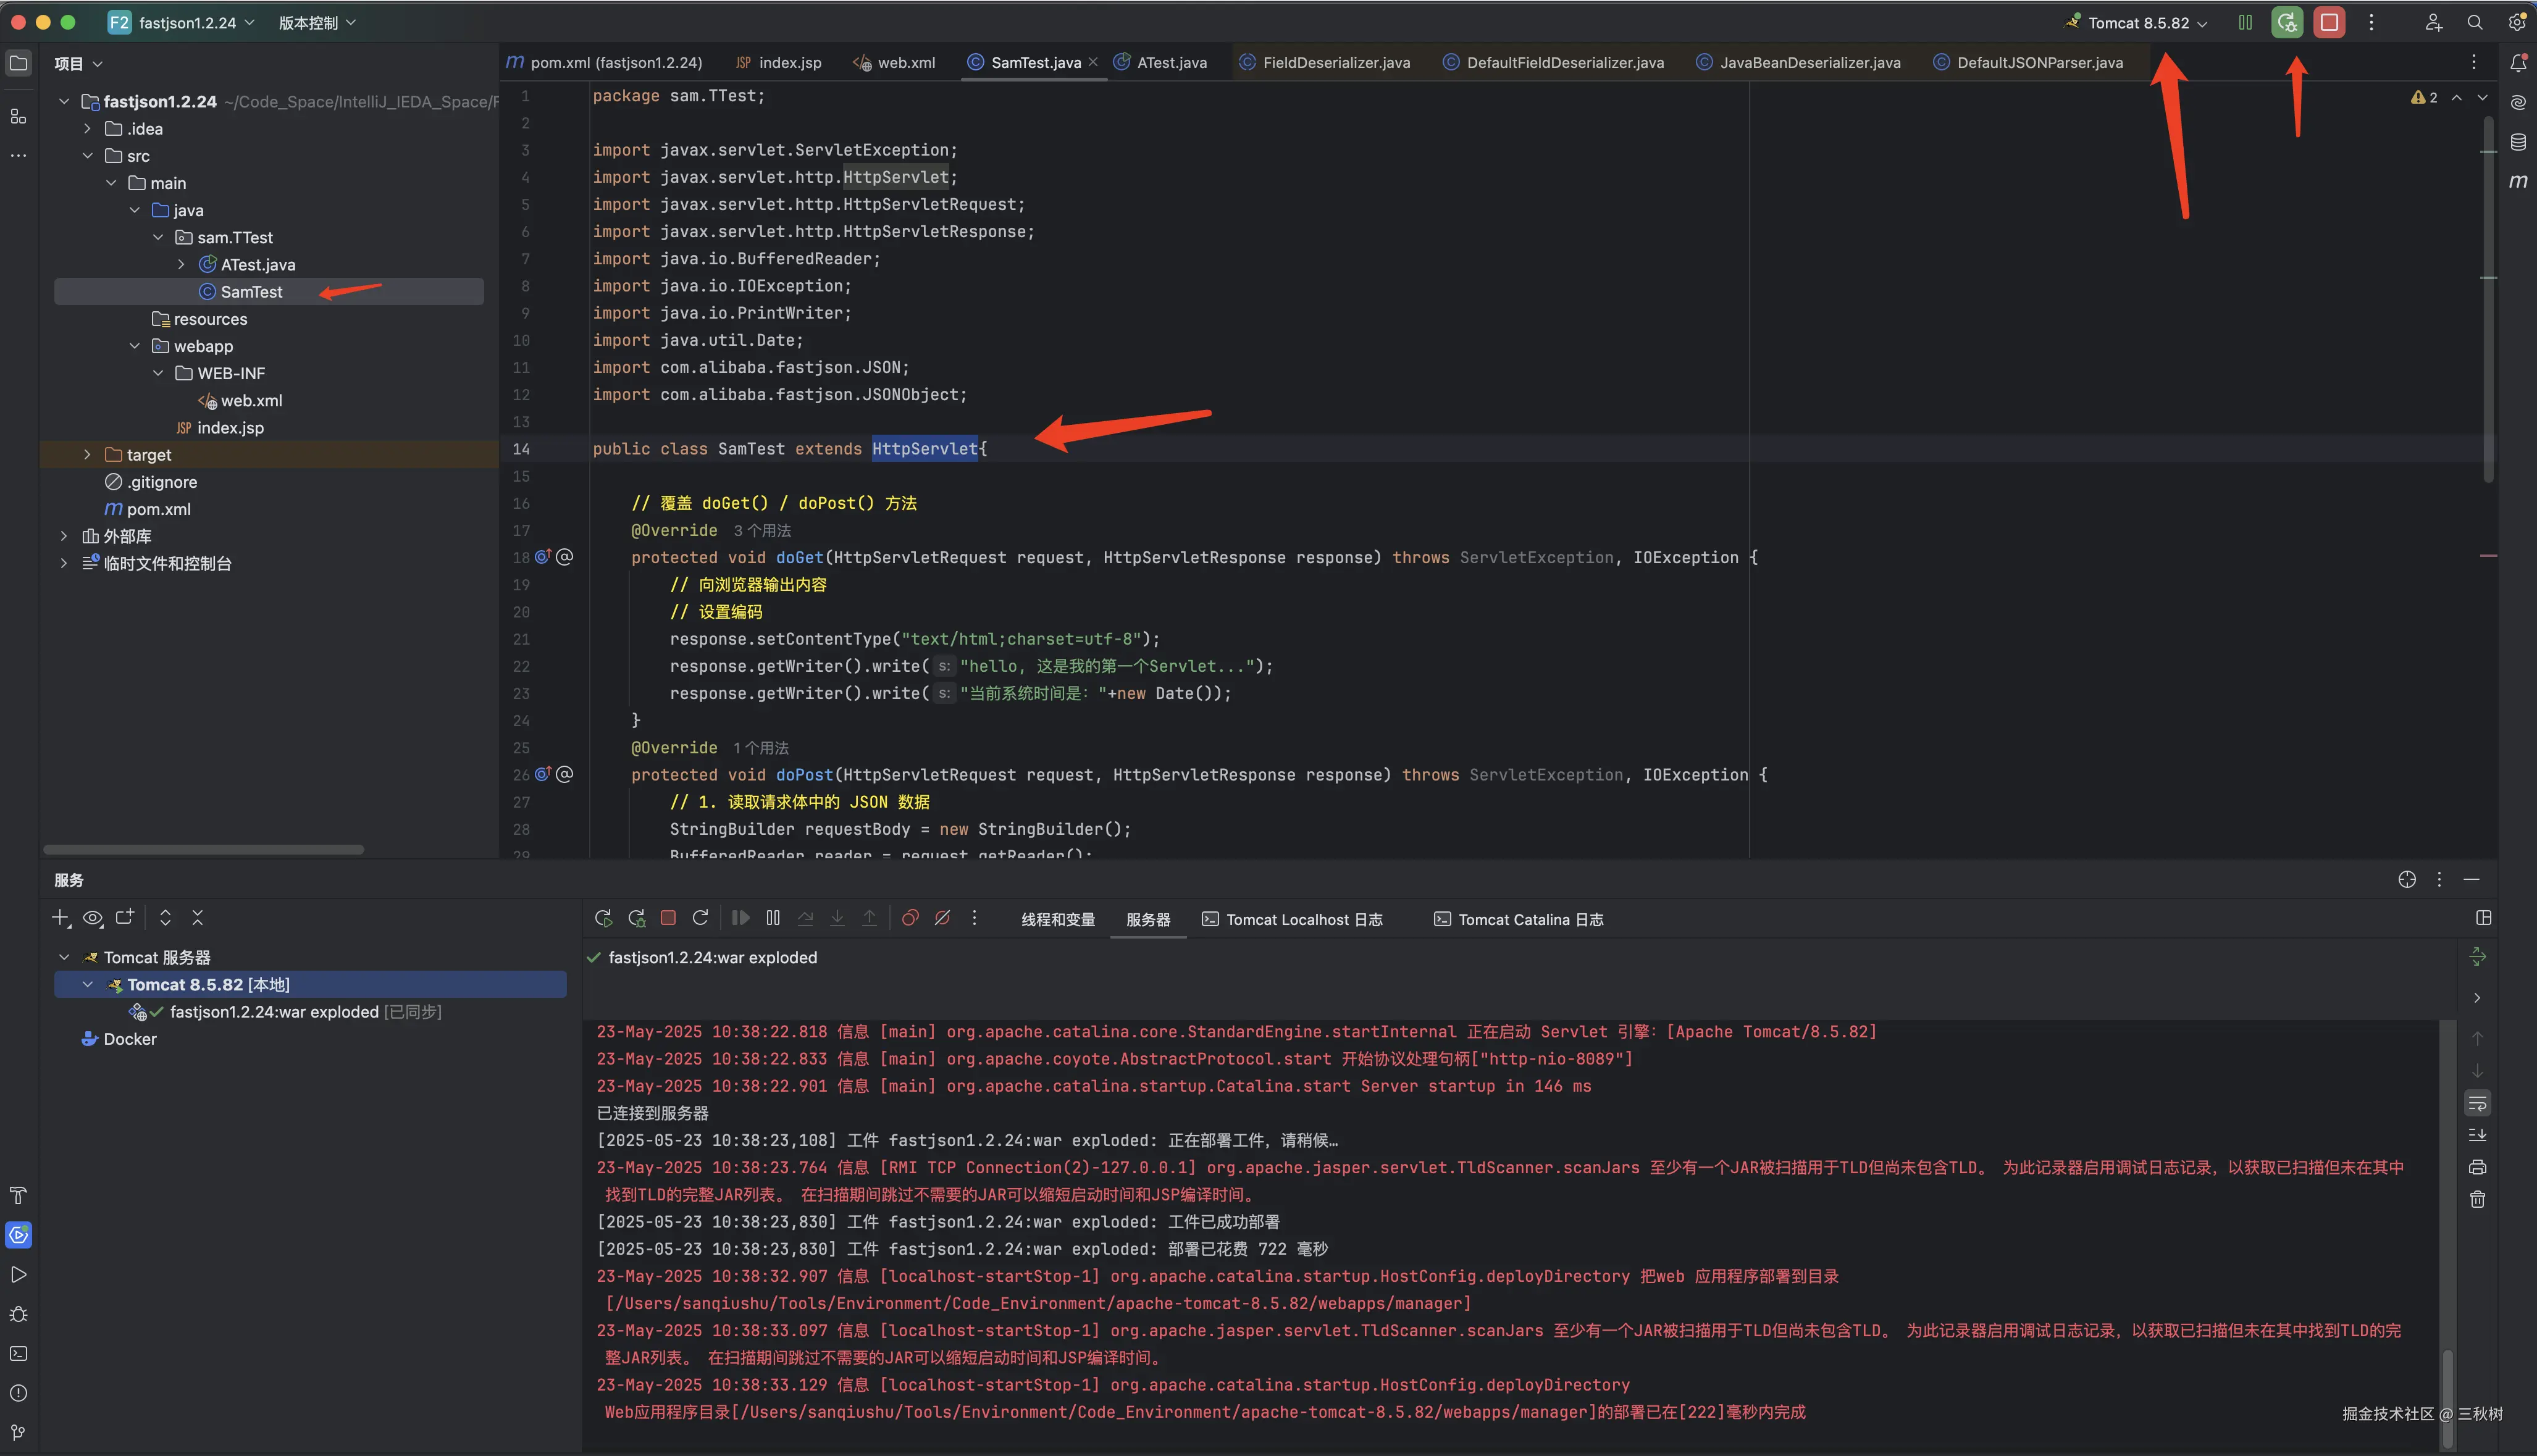
Task: Click the Mute Breakpoints icon
Action: click(942, 918)
